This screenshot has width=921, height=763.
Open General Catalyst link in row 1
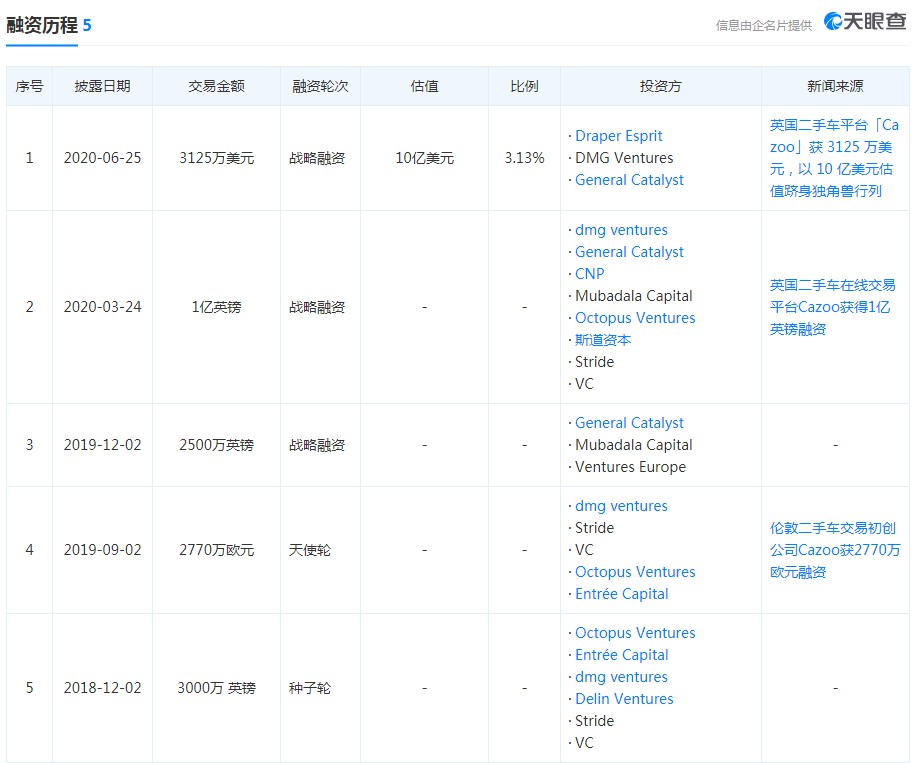[629, 180]
